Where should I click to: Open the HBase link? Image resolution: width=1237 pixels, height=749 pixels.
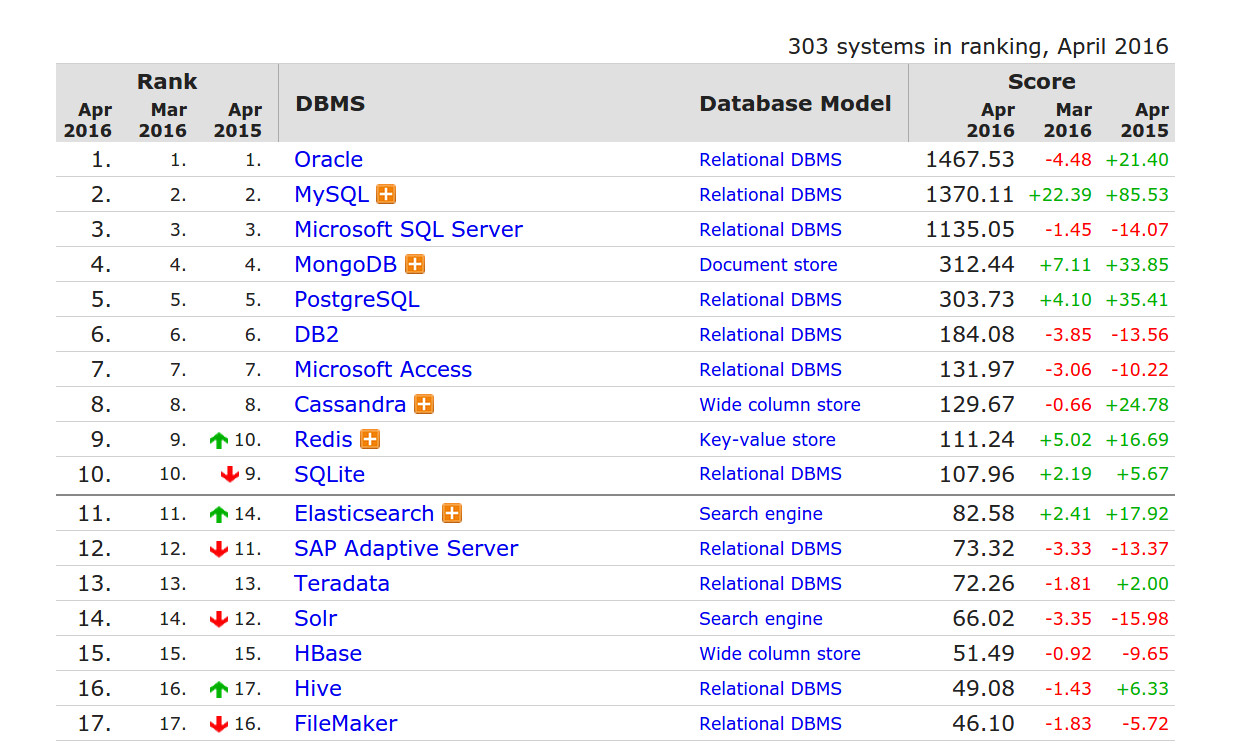[x=328, y=654]
